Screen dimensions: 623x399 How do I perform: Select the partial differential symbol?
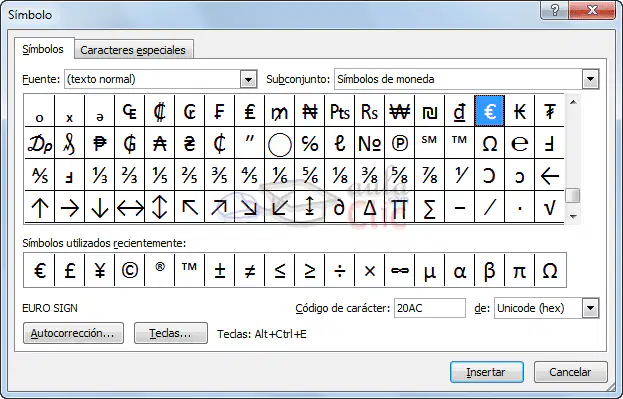pyautogui.click(x=340, y=207)
